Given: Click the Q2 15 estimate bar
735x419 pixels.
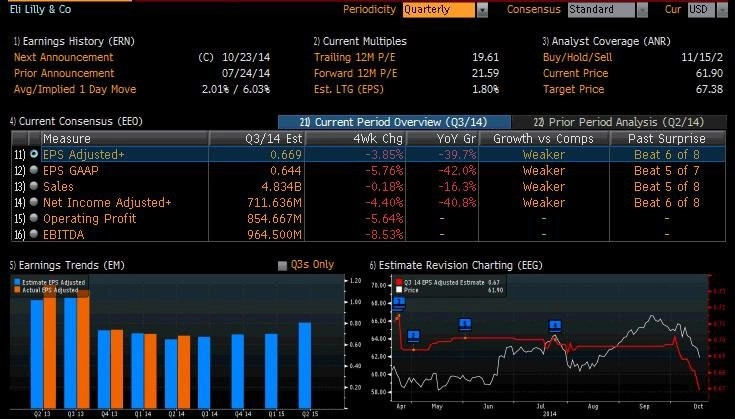Looking at the screenshot, I should click(x=305, y=365).
